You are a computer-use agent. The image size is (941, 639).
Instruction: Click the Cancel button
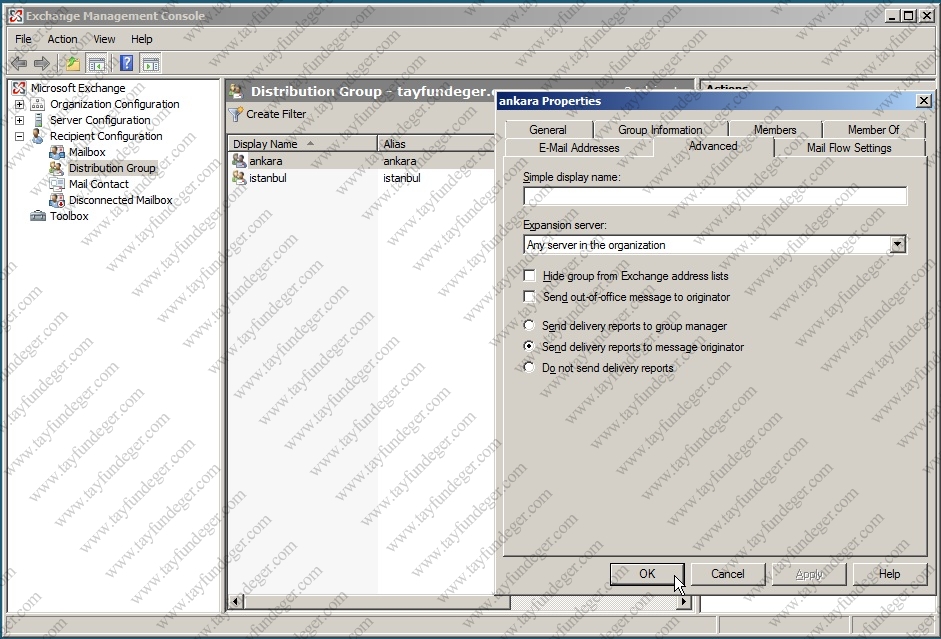pos(727,574)
